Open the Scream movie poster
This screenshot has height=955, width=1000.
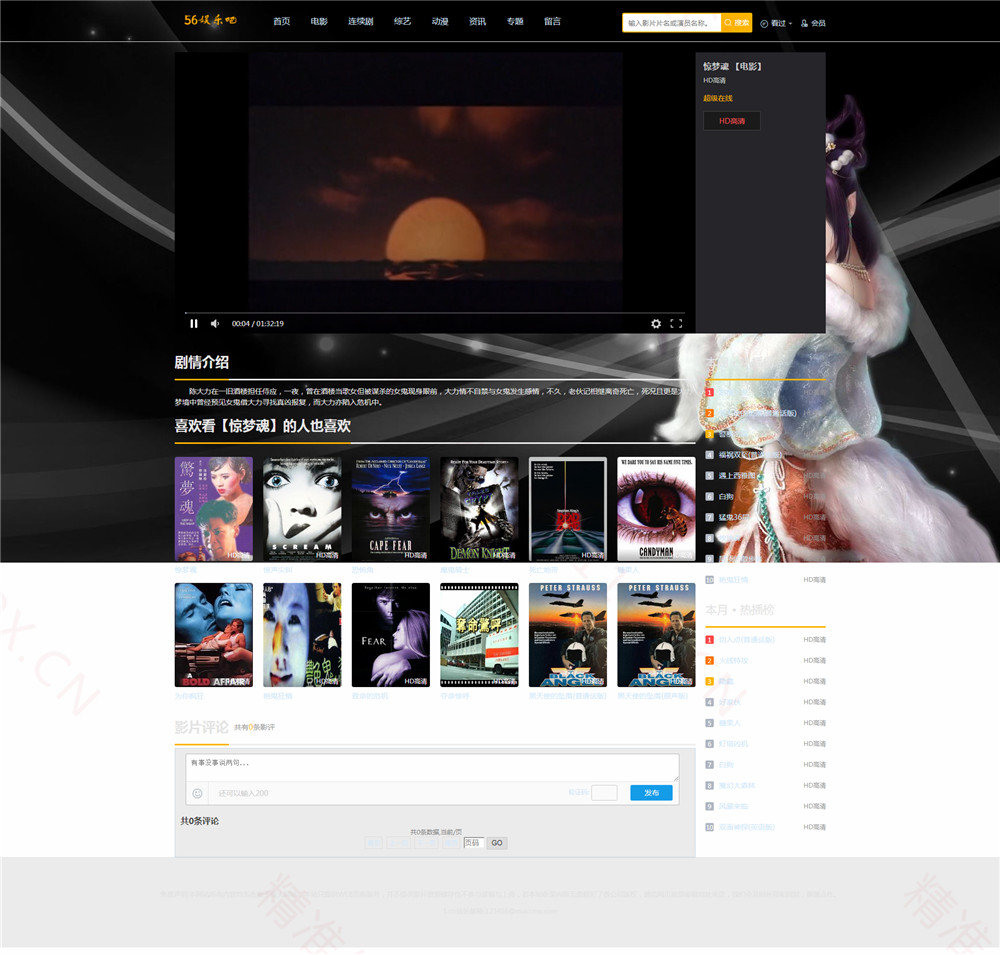pos(302,509)
